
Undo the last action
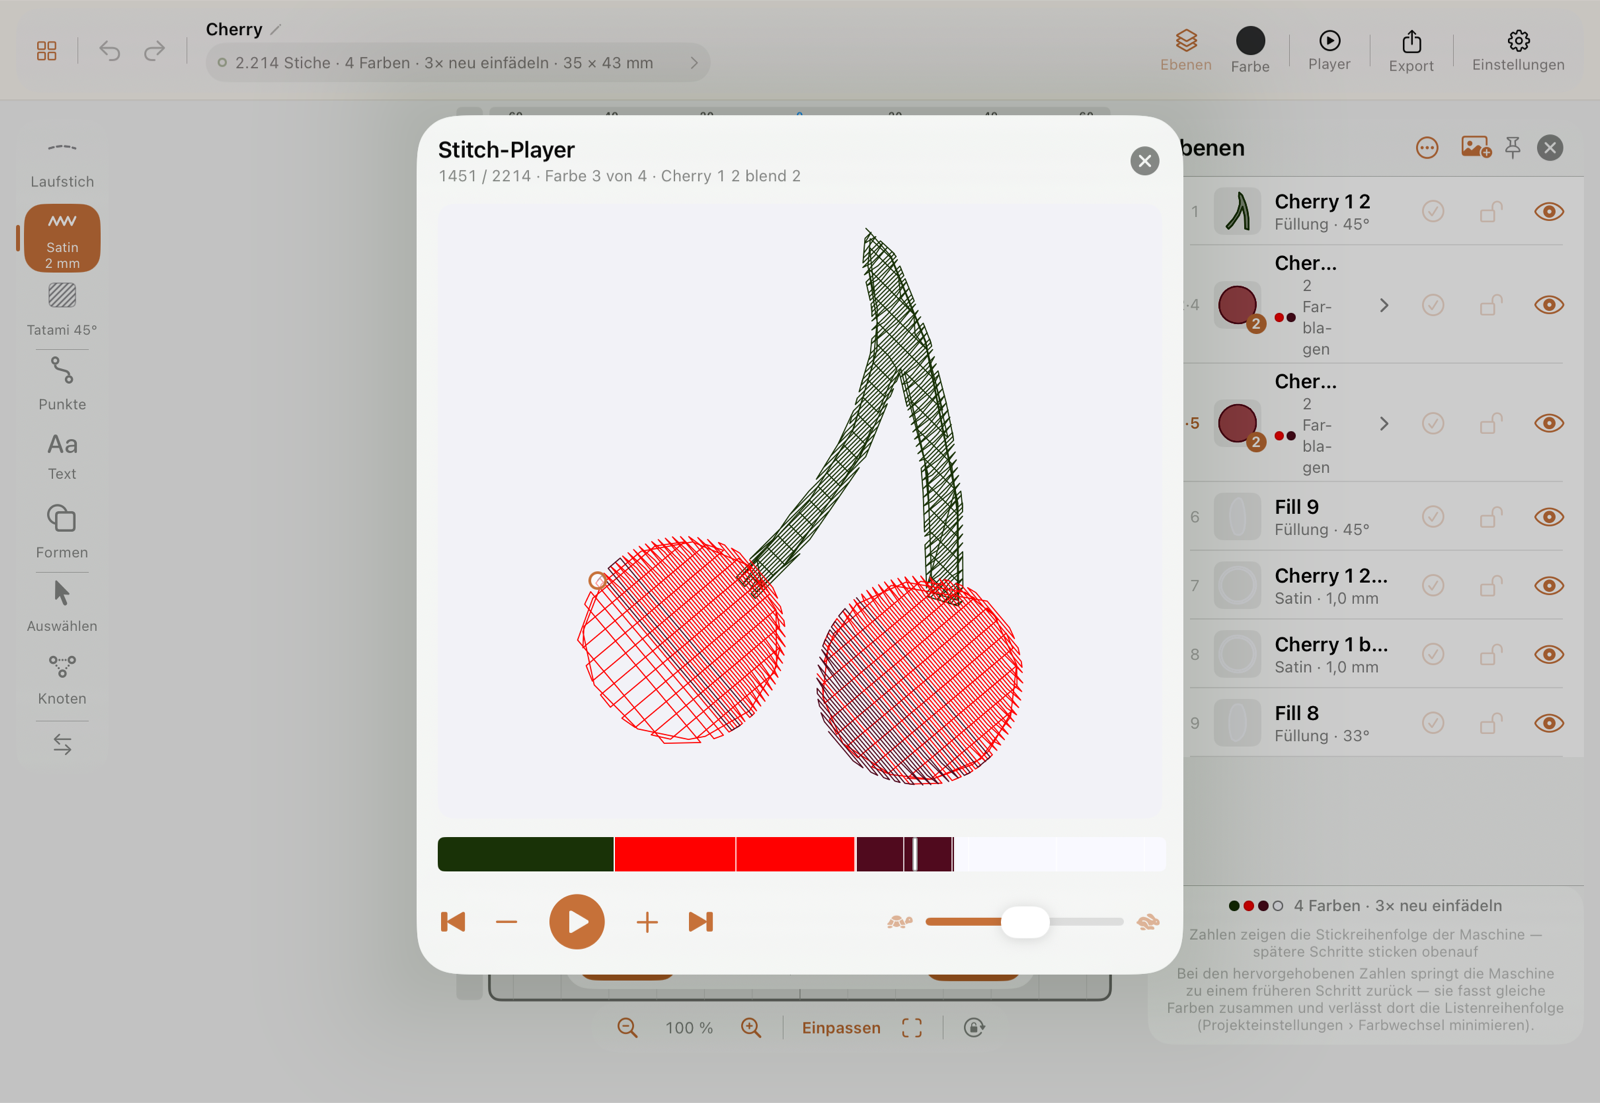(110, 51)
